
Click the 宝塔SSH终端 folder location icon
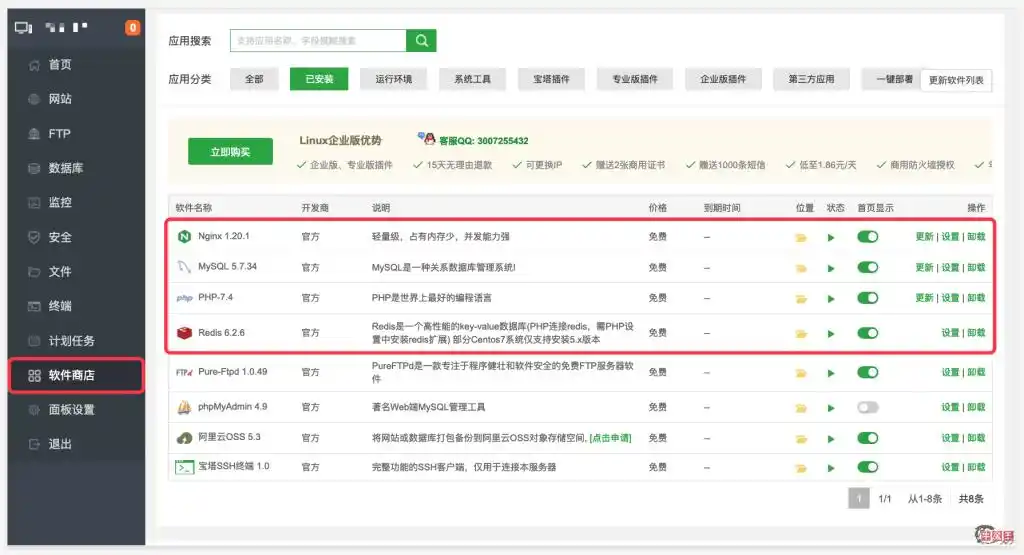tap(800, 468)
